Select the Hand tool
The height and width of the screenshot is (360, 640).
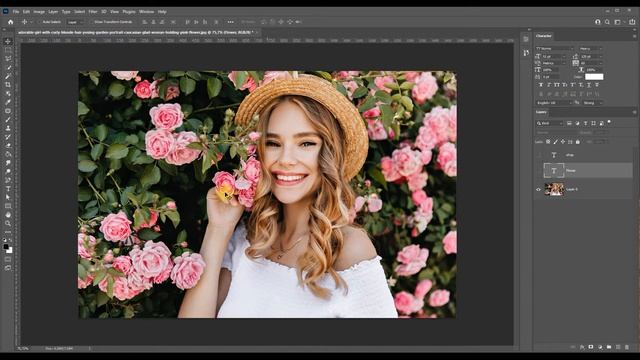coord(8,215)
